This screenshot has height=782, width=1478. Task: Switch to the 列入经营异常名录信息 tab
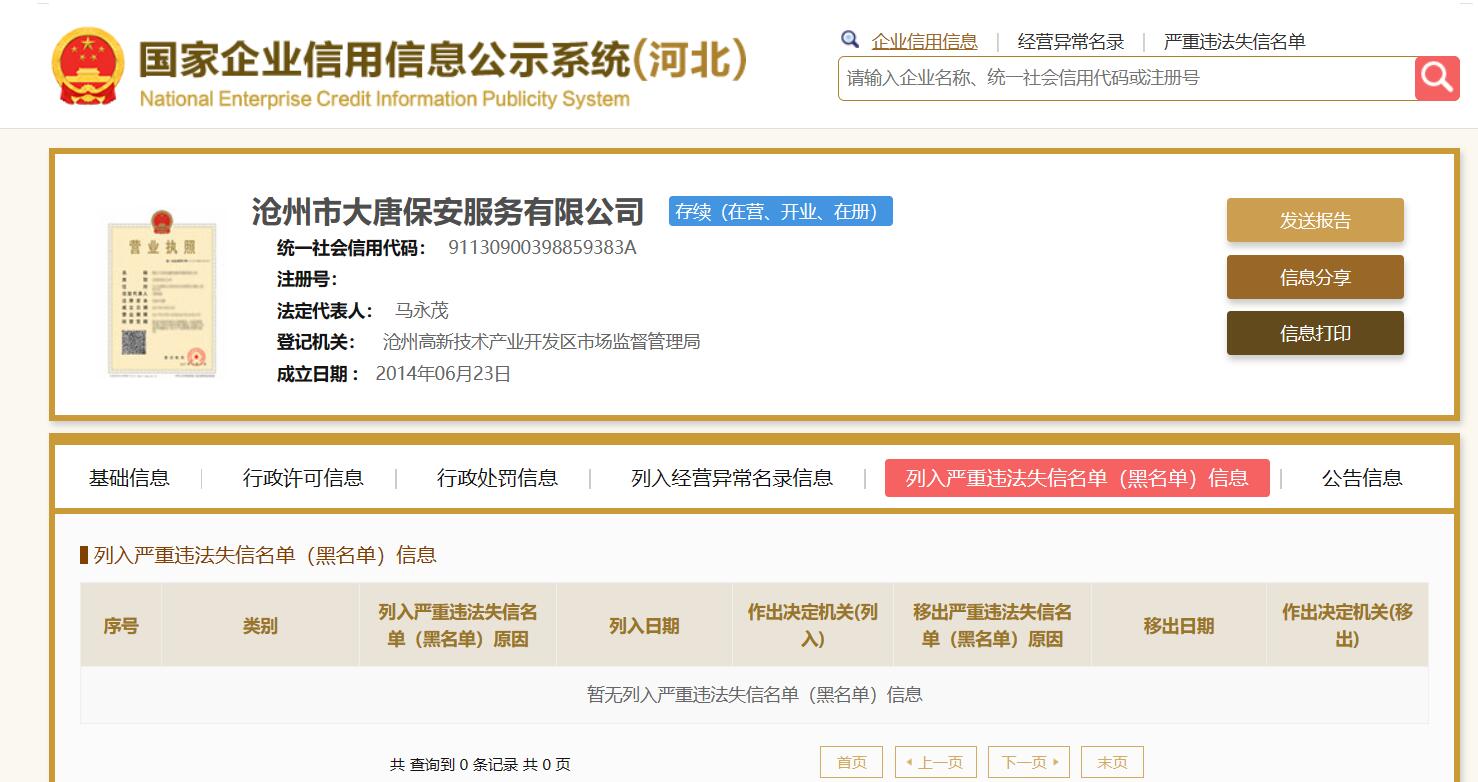coord(732,478)
